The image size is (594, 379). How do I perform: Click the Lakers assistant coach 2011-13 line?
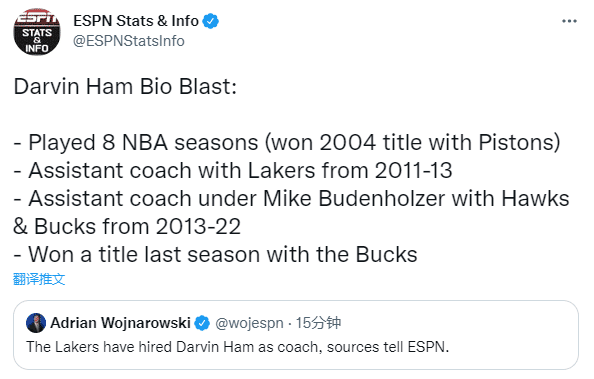233,171
